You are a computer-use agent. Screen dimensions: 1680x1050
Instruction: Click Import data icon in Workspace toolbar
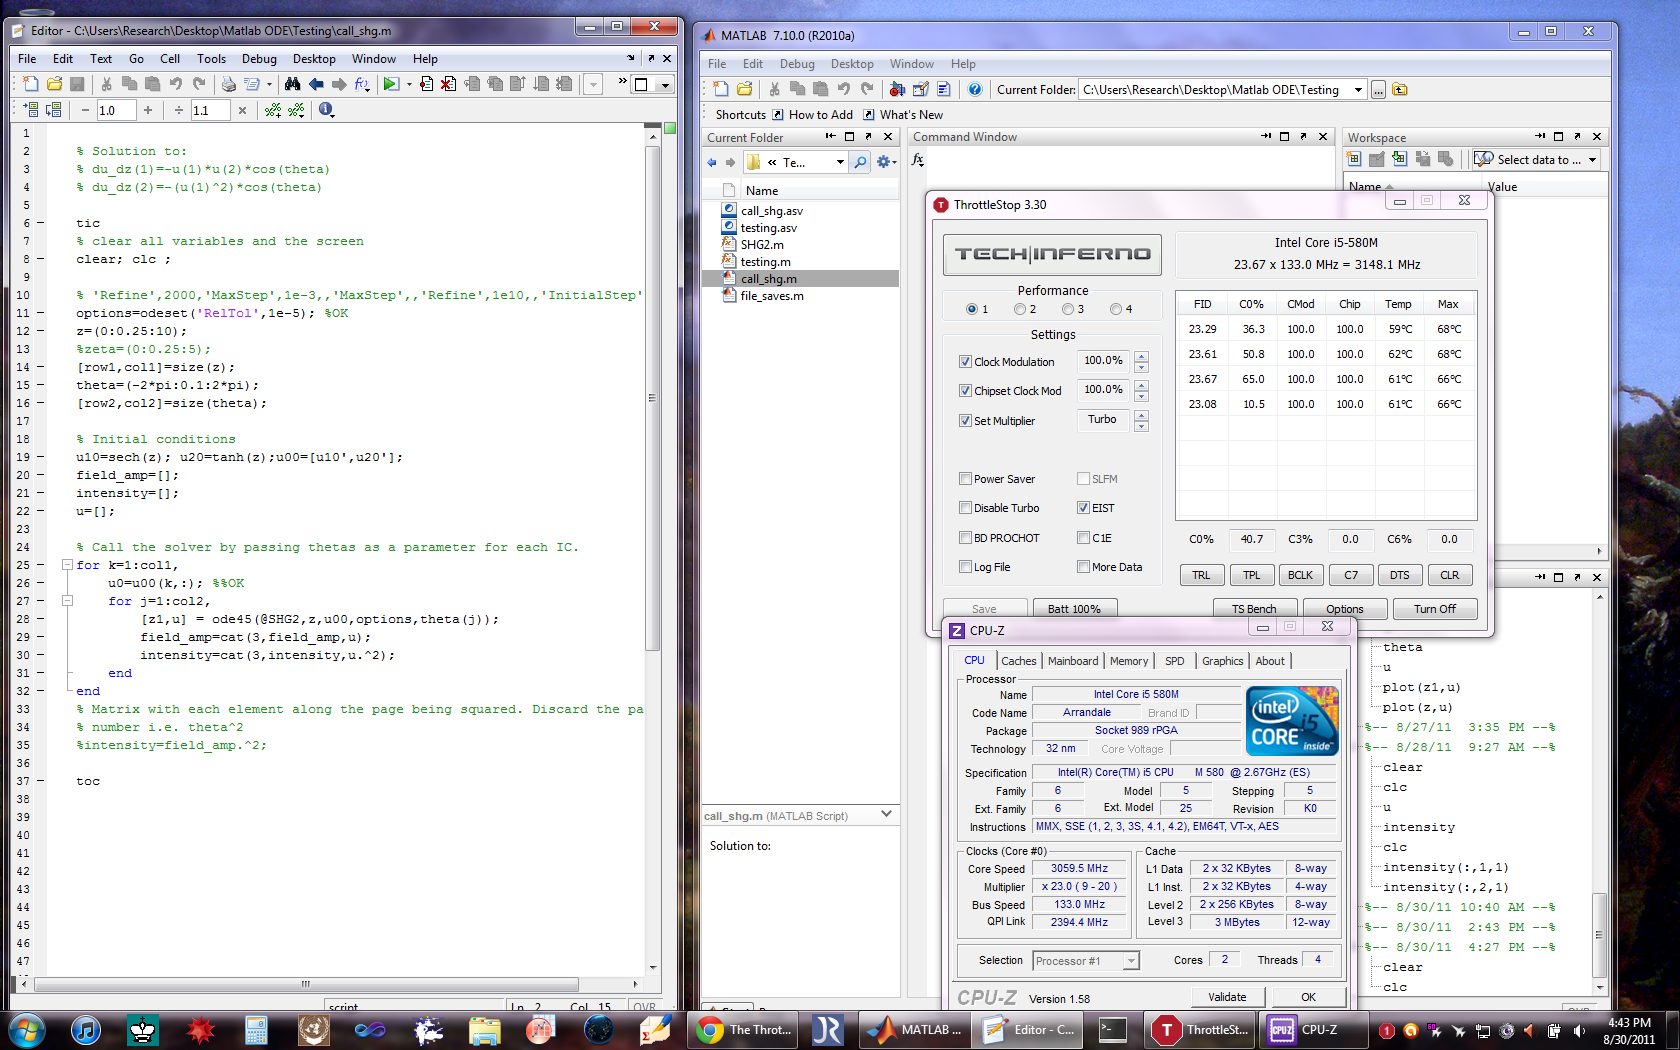pos(1399,159)
